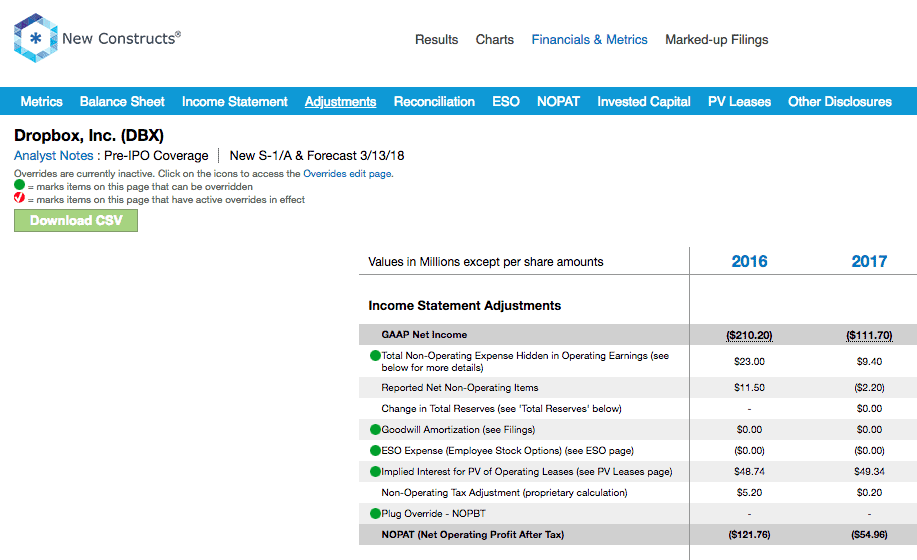917x560 pixels.
Task: Open the Income Statement page
Action: click(x=235, y=102)
